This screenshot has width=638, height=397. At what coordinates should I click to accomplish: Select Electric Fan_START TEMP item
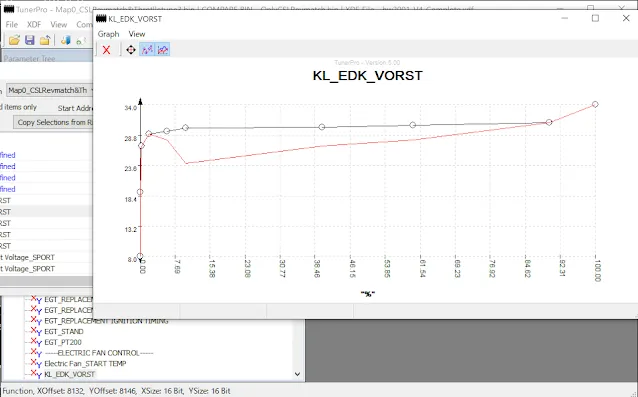pyautogui.click(x=85, y=363)
